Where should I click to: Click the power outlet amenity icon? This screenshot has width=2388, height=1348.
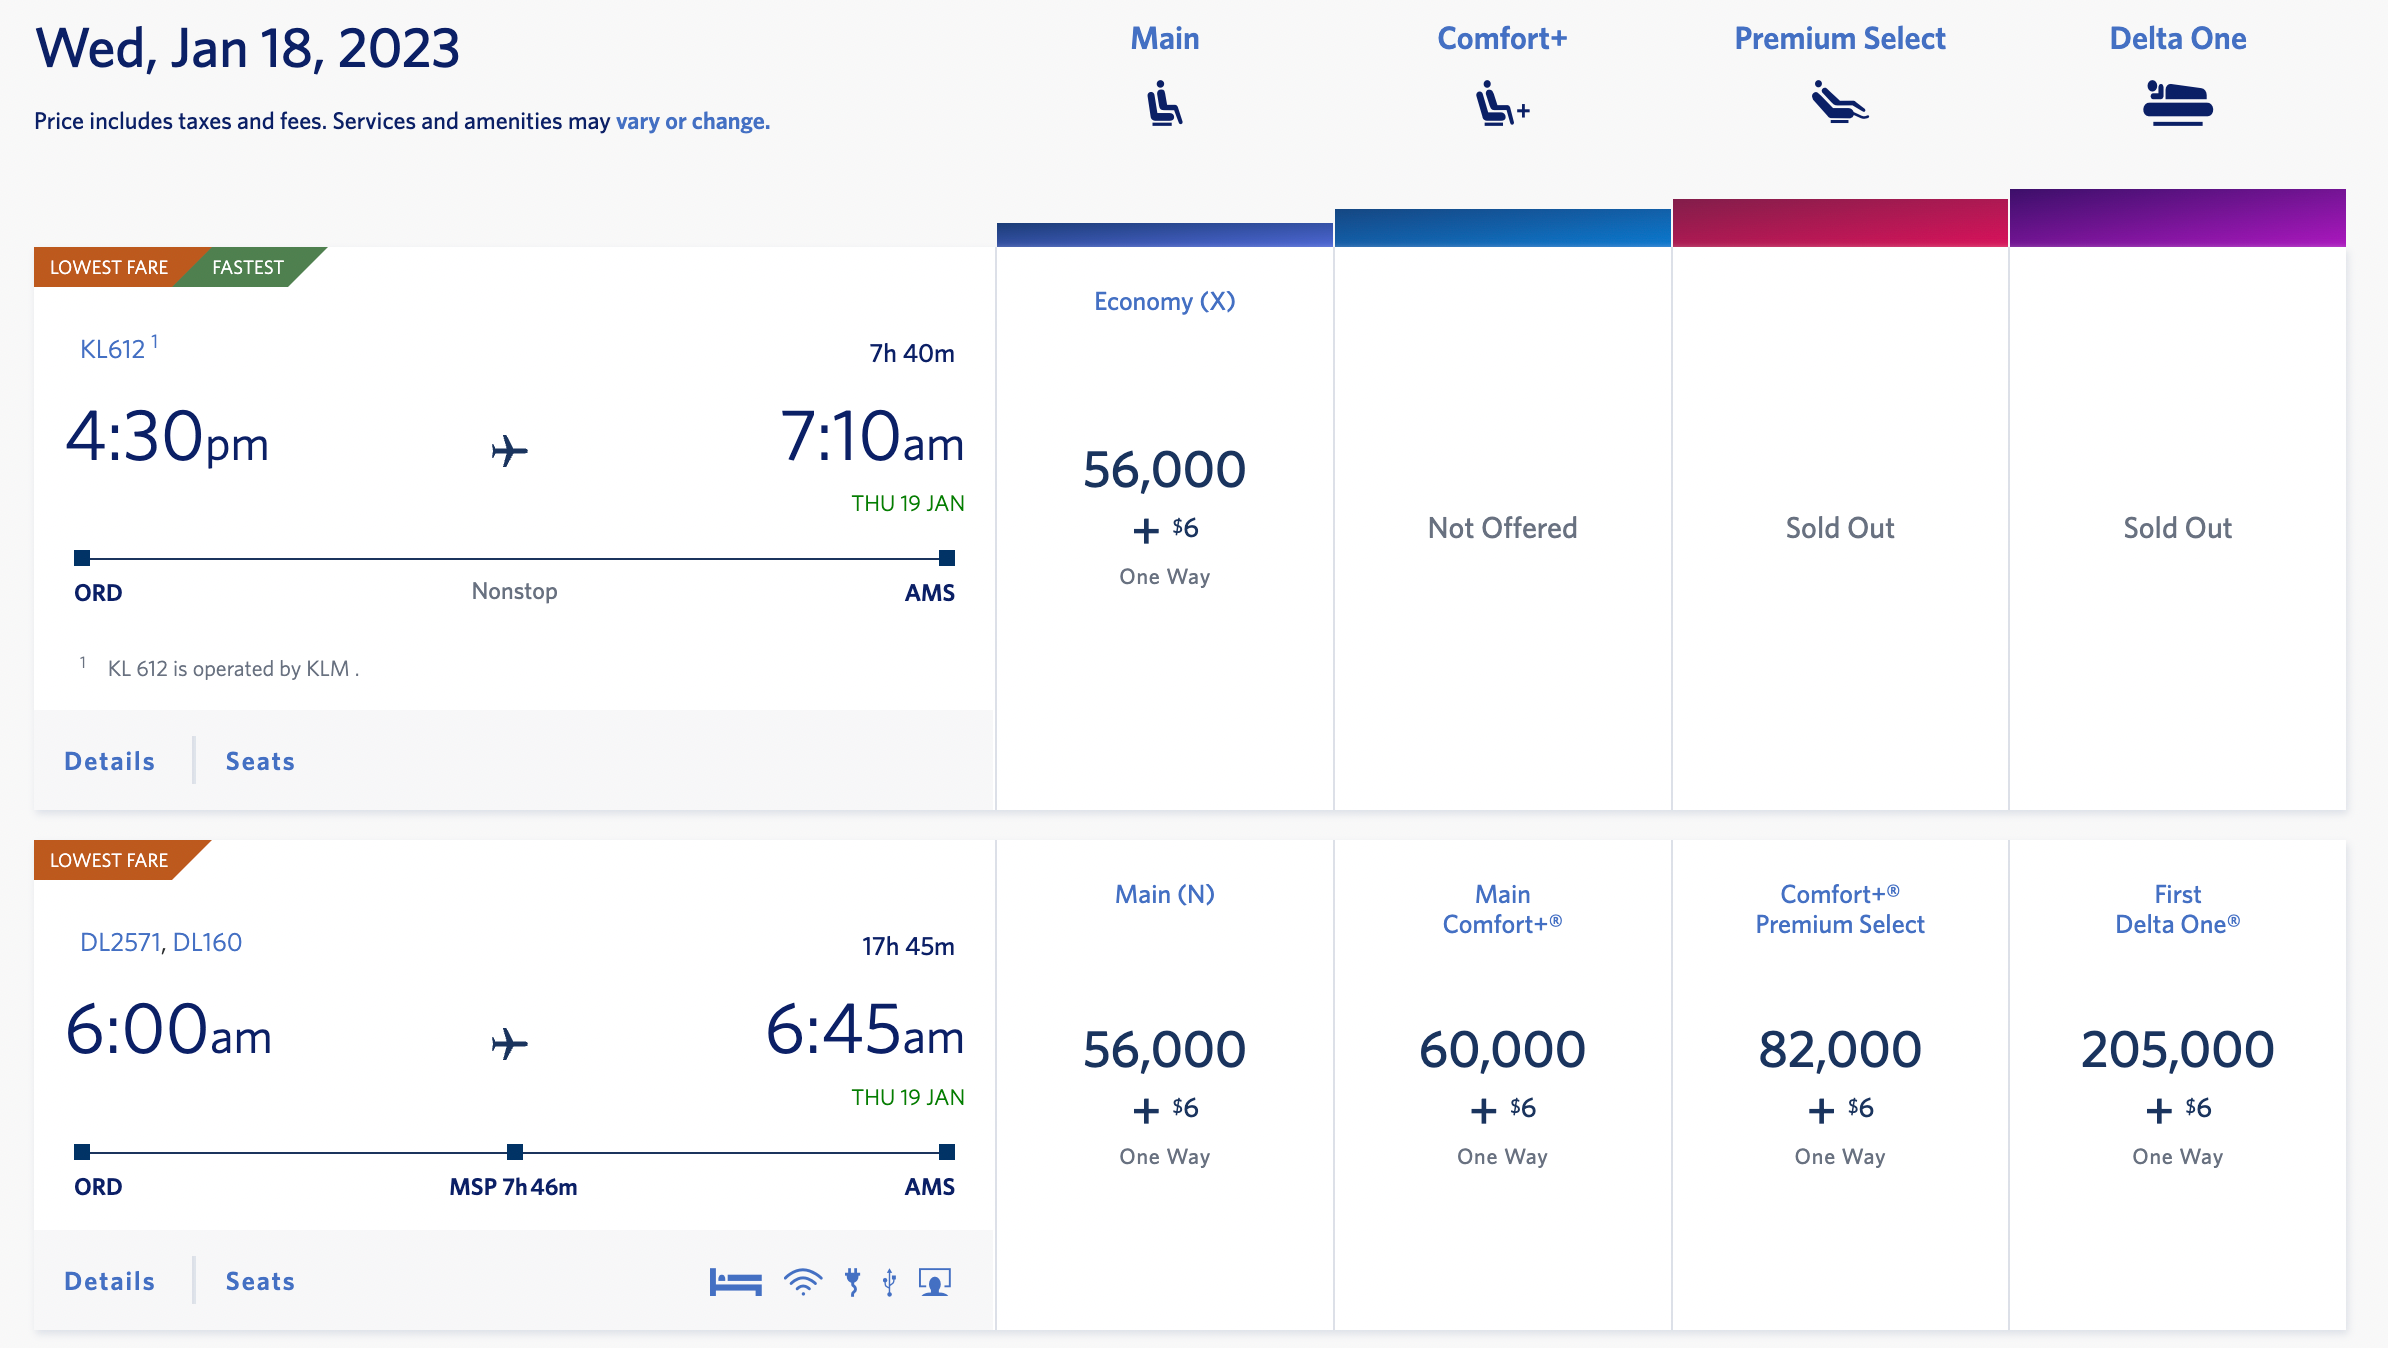[852, 1280]
